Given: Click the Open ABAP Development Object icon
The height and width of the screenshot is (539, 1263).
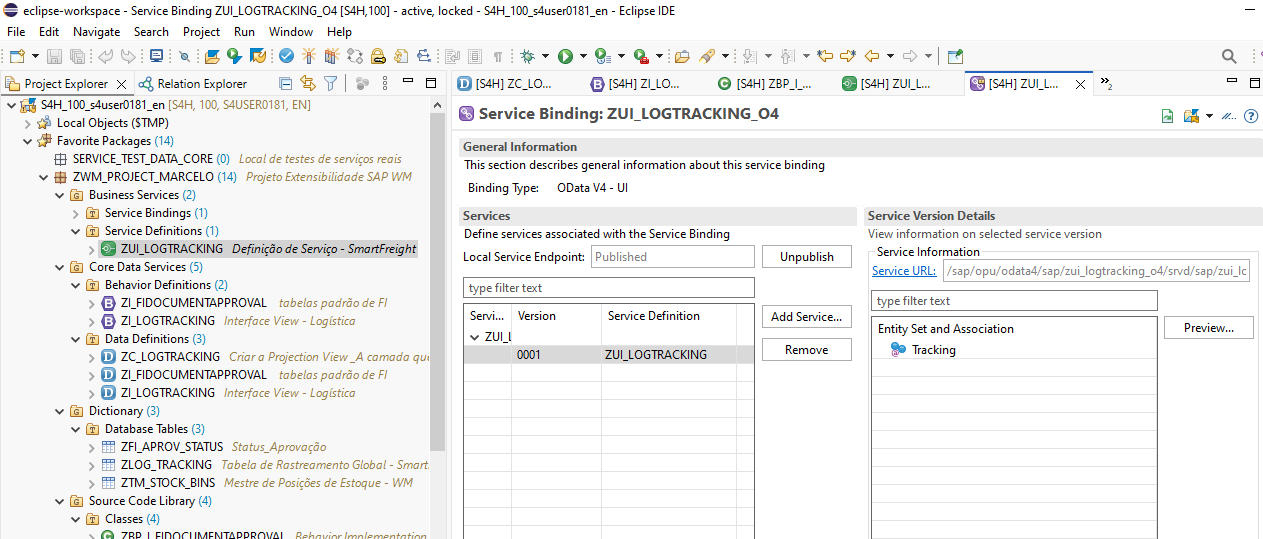Looking at the screenshot, I should (x=211, y=57).
